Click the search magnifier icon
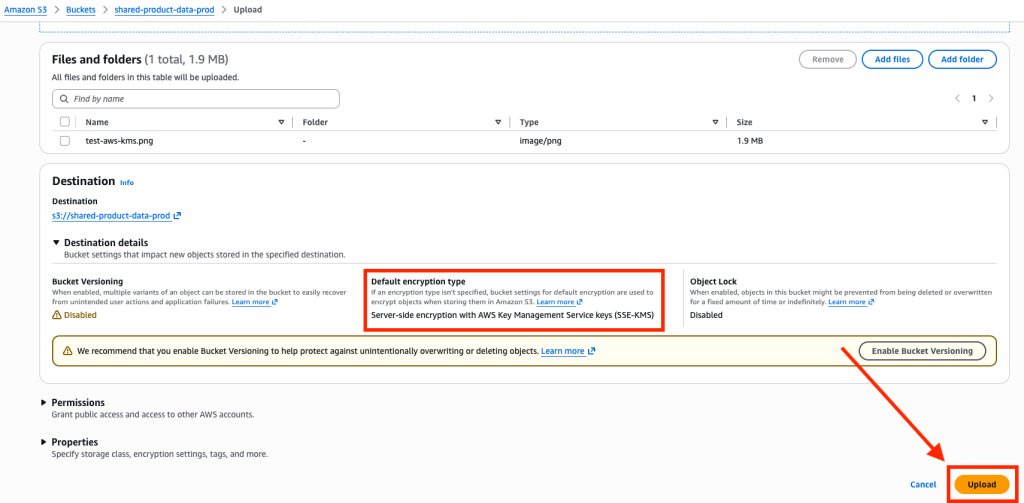The image size is (1024, 503). point(64,99)
